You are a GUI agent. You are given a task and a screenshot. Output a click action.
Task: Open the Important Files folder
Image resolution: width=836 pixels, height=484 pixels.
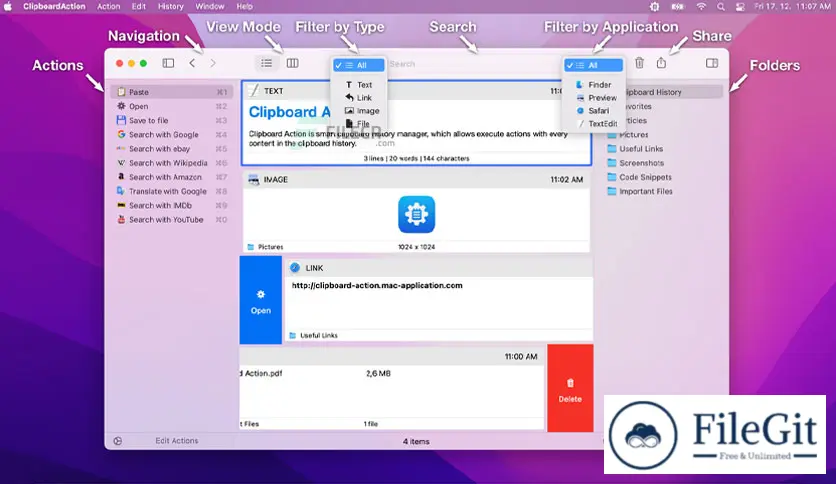click(665, 191)
